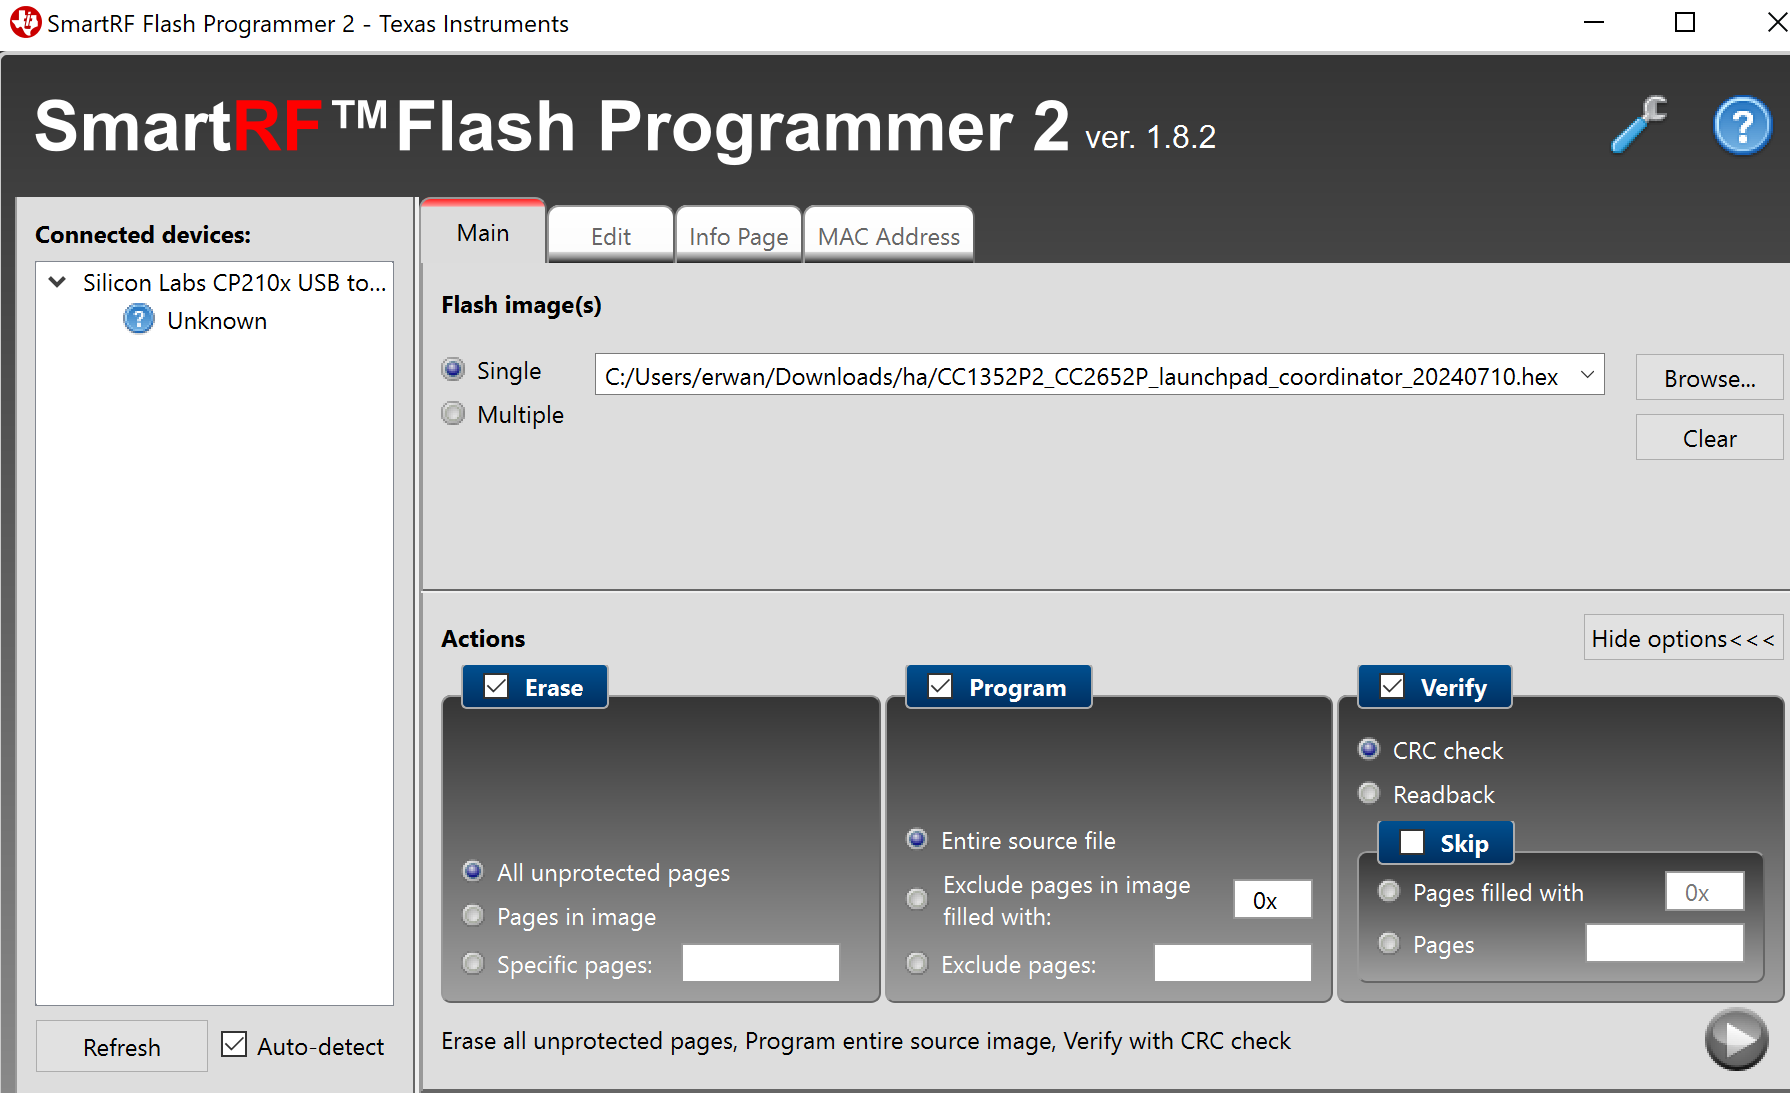Select erase Pages in image

pos(474,915)
